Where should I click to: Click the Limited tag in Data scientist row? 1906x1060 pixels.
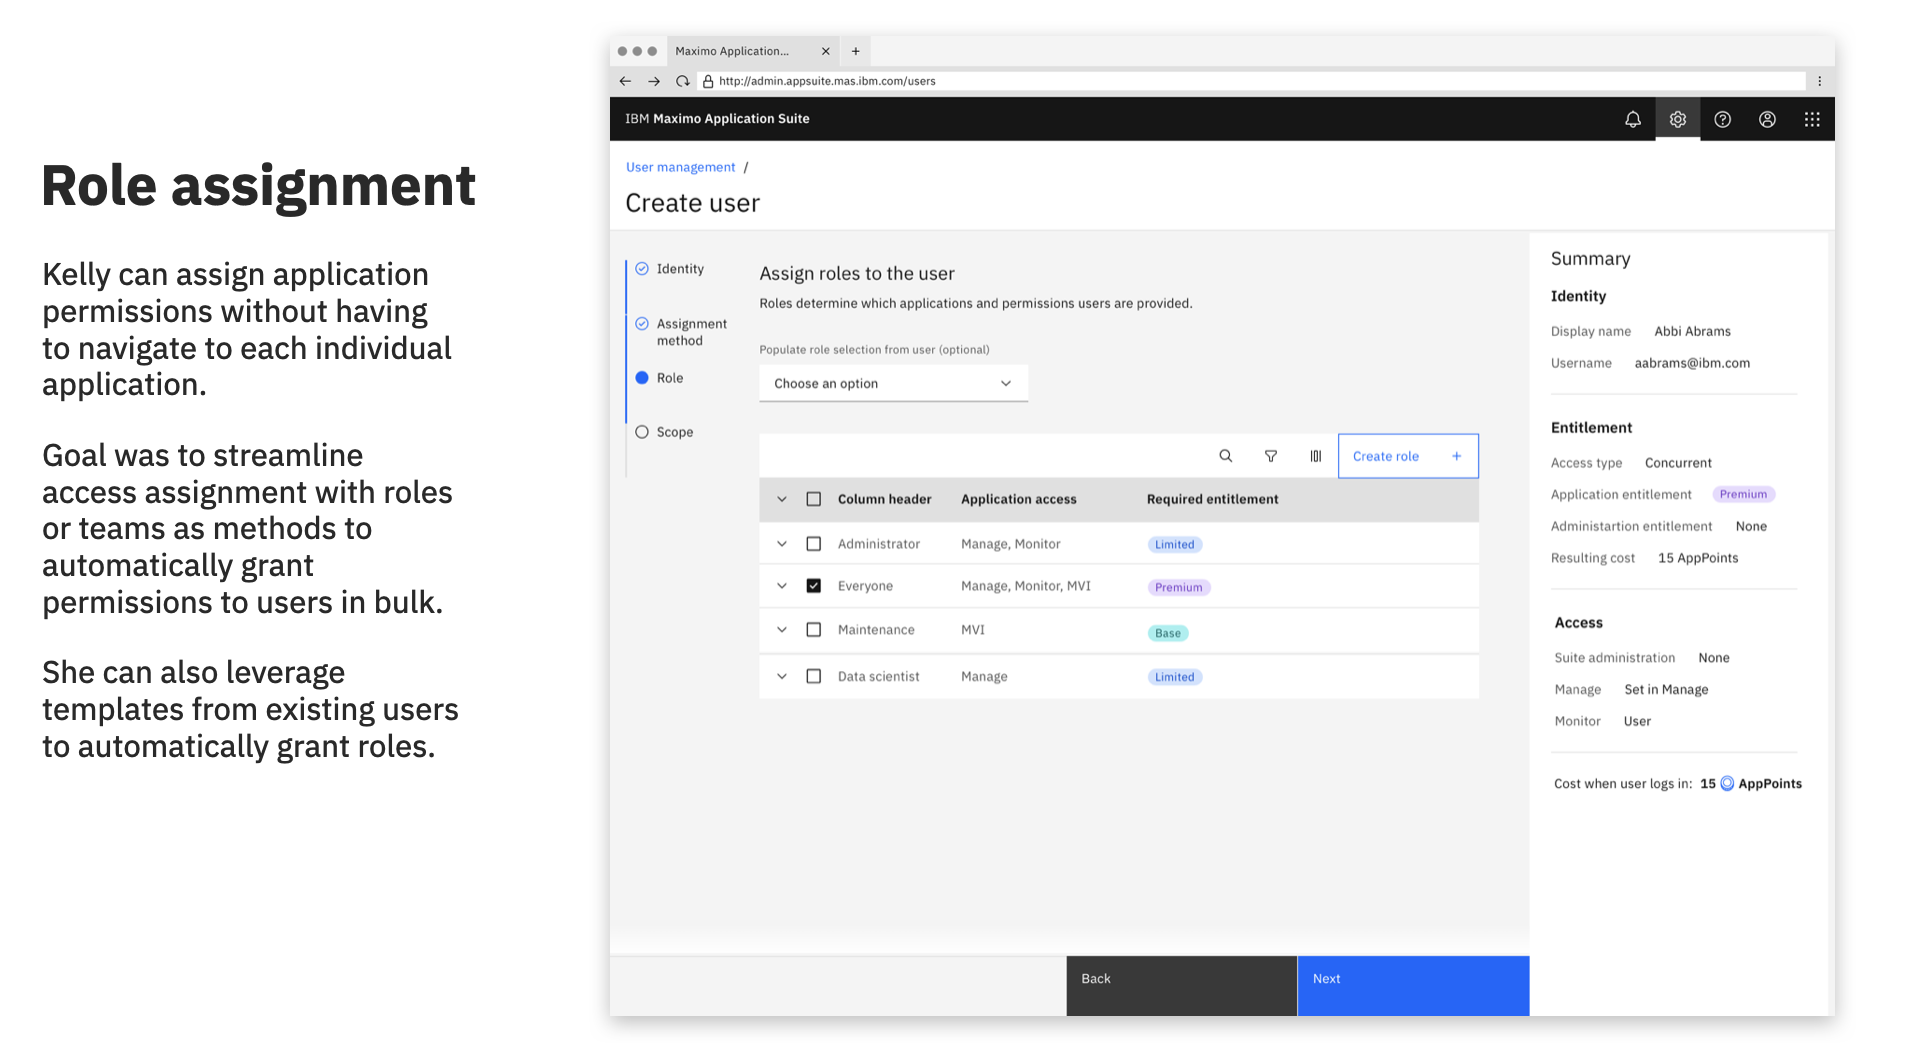1174,677
